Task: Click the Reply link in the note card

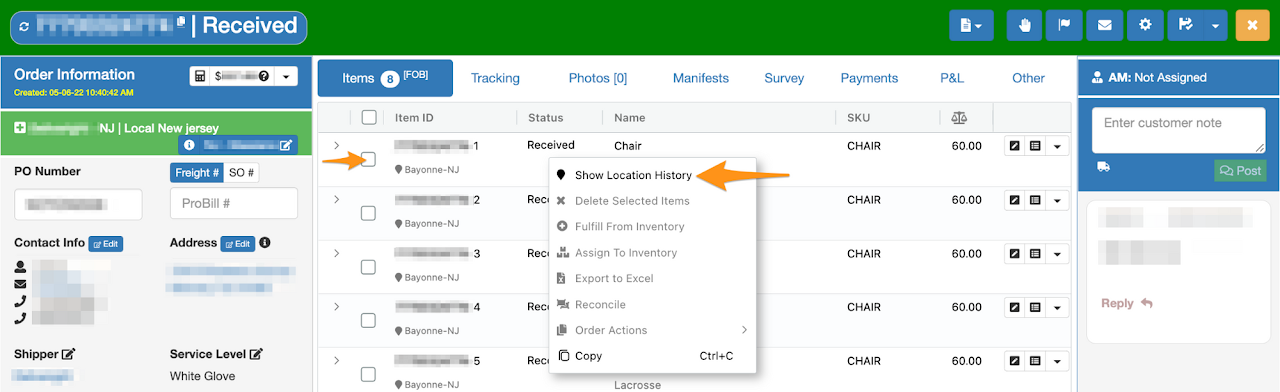Action: [1127, 303]
